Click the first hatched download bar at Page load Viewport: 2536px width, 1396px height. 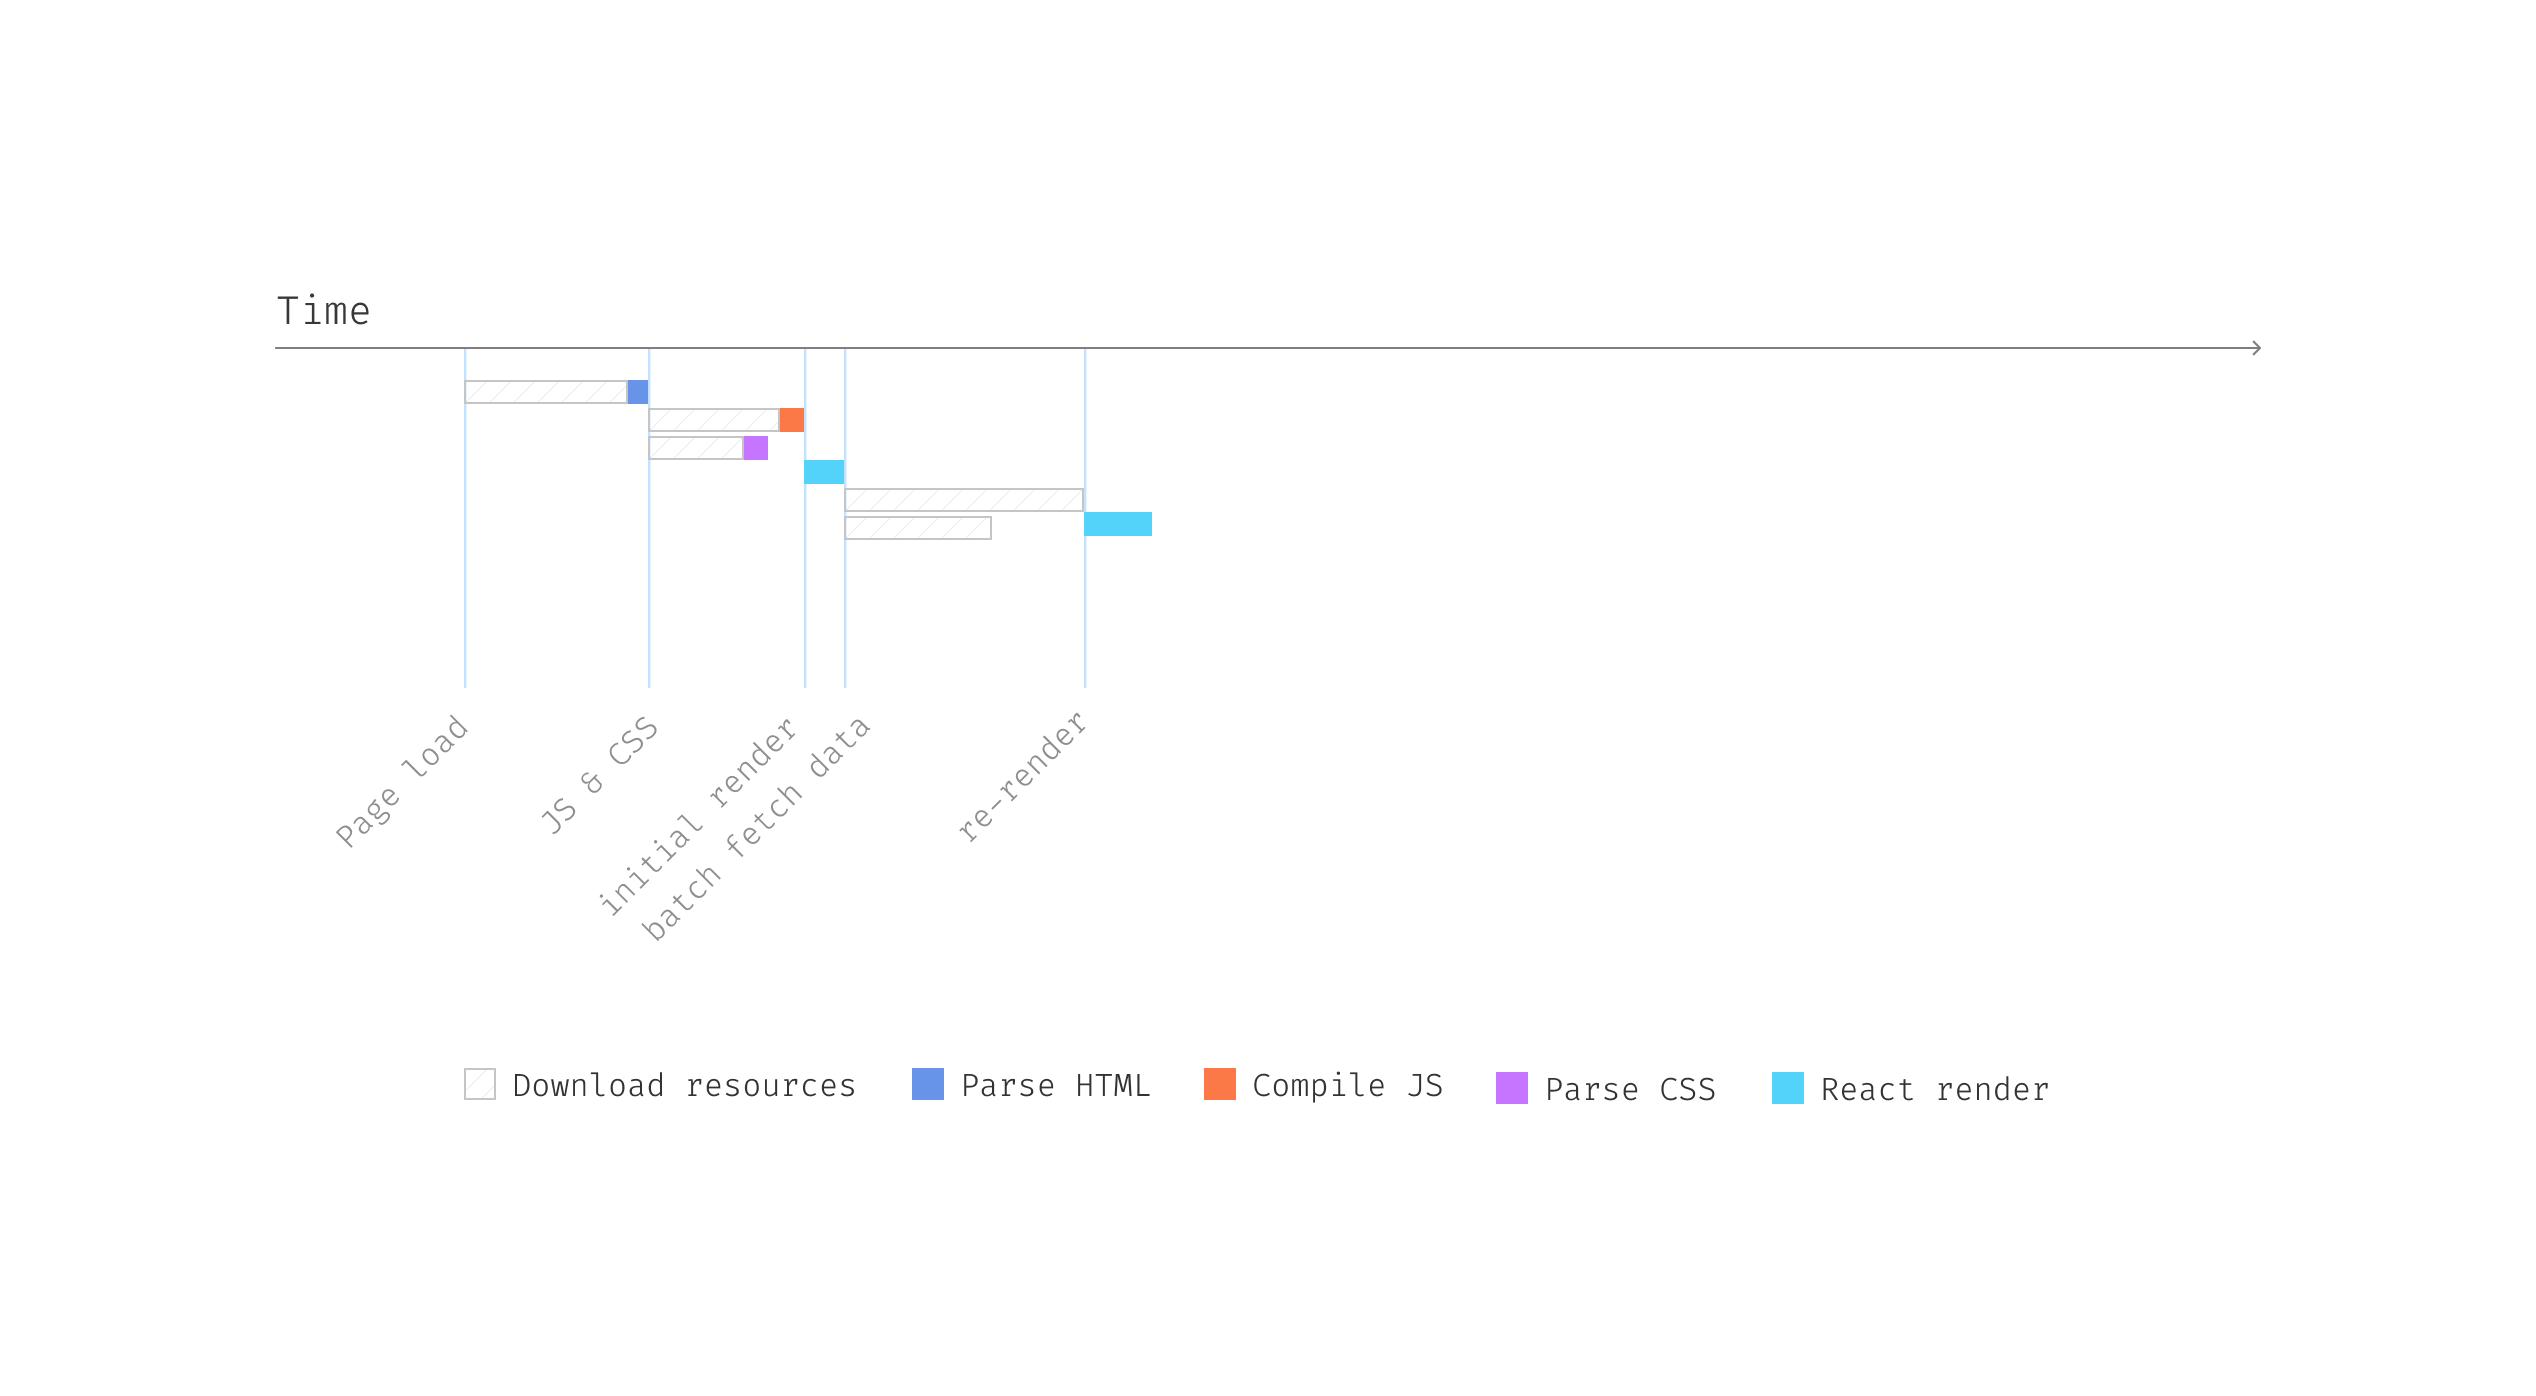point(546,392)
